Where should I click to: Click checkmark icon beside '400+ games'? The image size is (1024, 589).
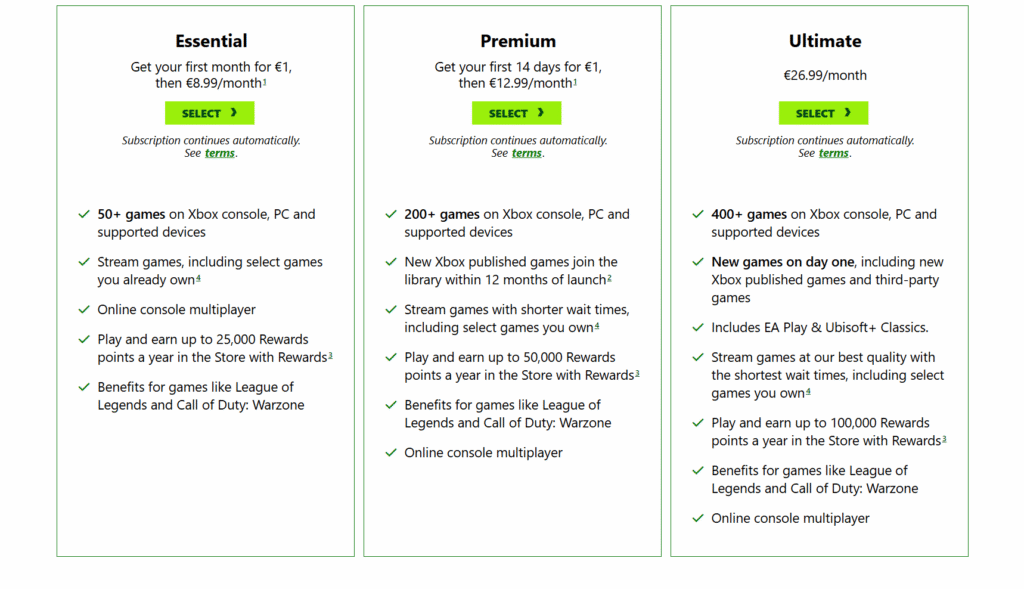coord(698,214)
